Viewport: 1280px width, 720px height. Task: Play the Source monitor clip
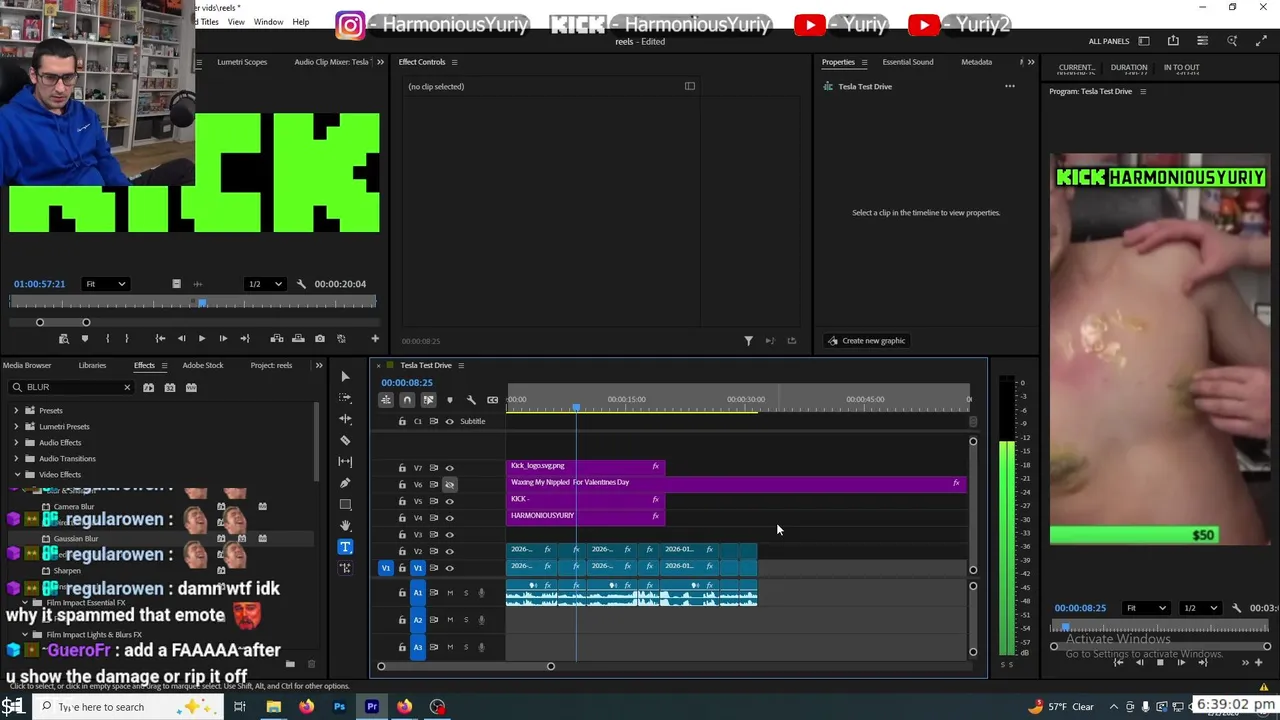tap(202, 339)
